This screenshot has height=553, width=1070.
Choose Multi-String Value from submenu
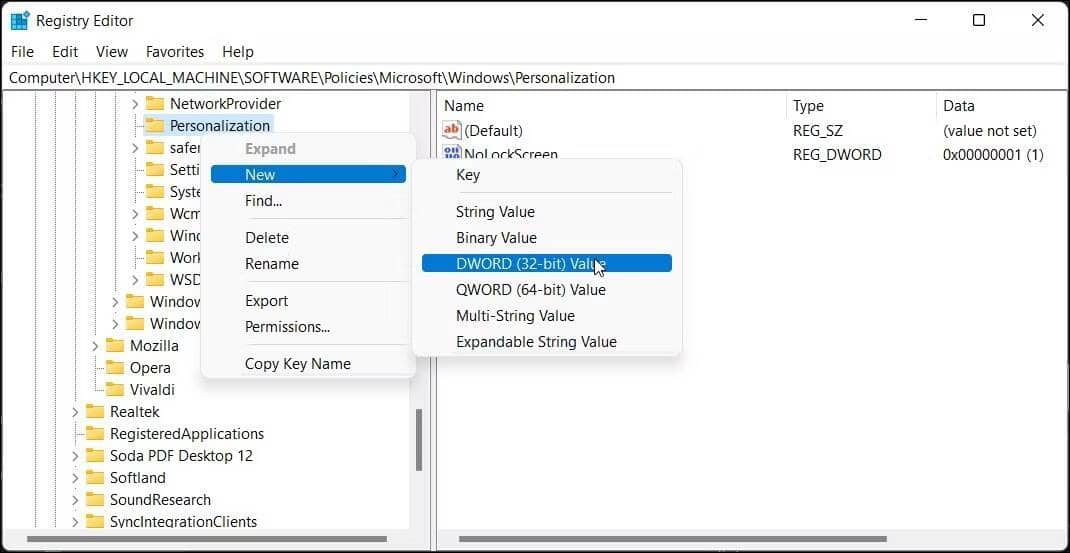(x=547, y=315)
